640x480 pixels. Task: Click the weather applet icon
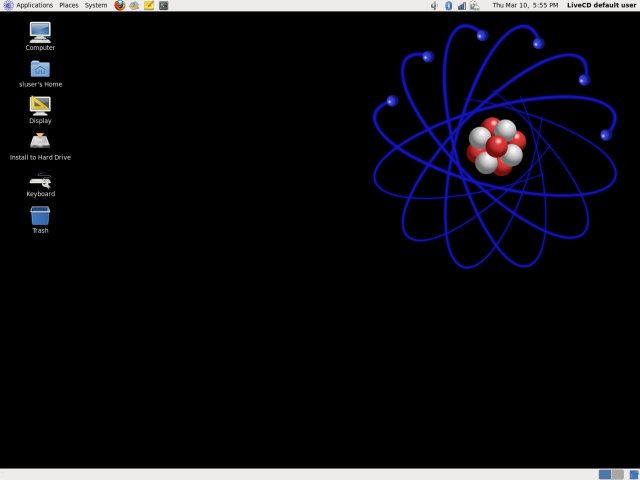click(475, 5)
